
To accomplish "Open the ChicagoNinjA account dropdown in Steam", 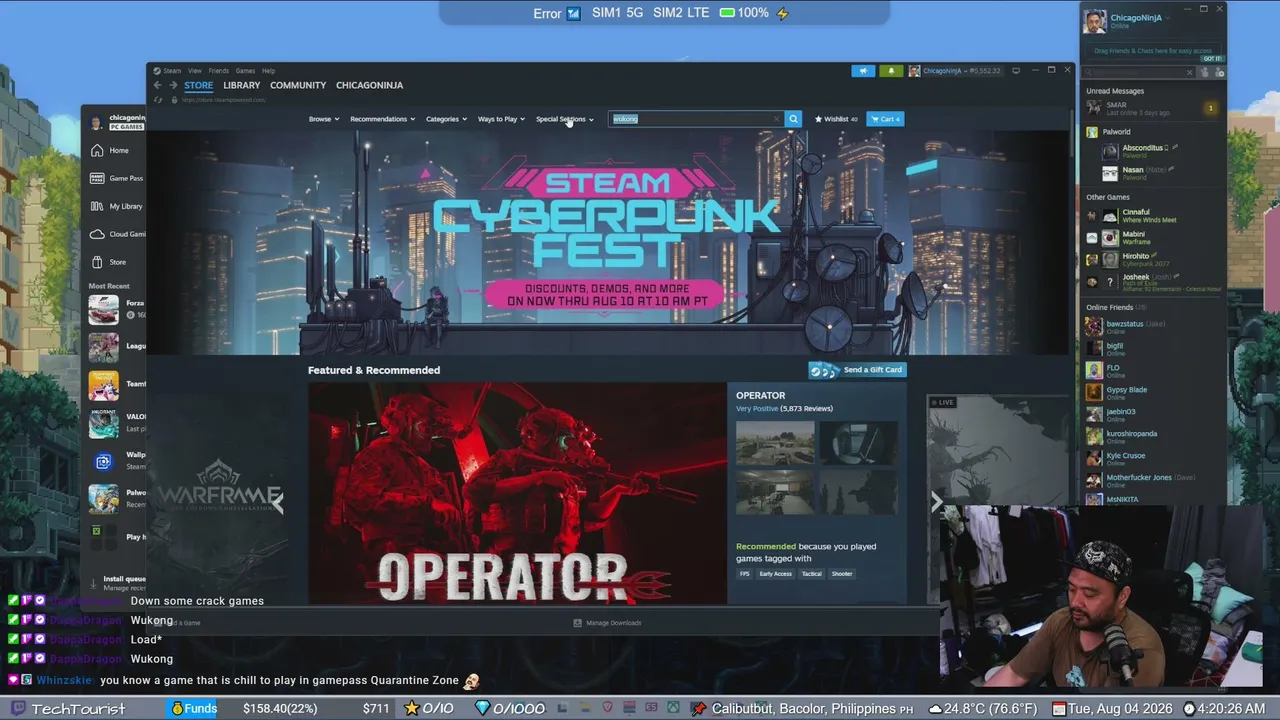I will (962, 71).
